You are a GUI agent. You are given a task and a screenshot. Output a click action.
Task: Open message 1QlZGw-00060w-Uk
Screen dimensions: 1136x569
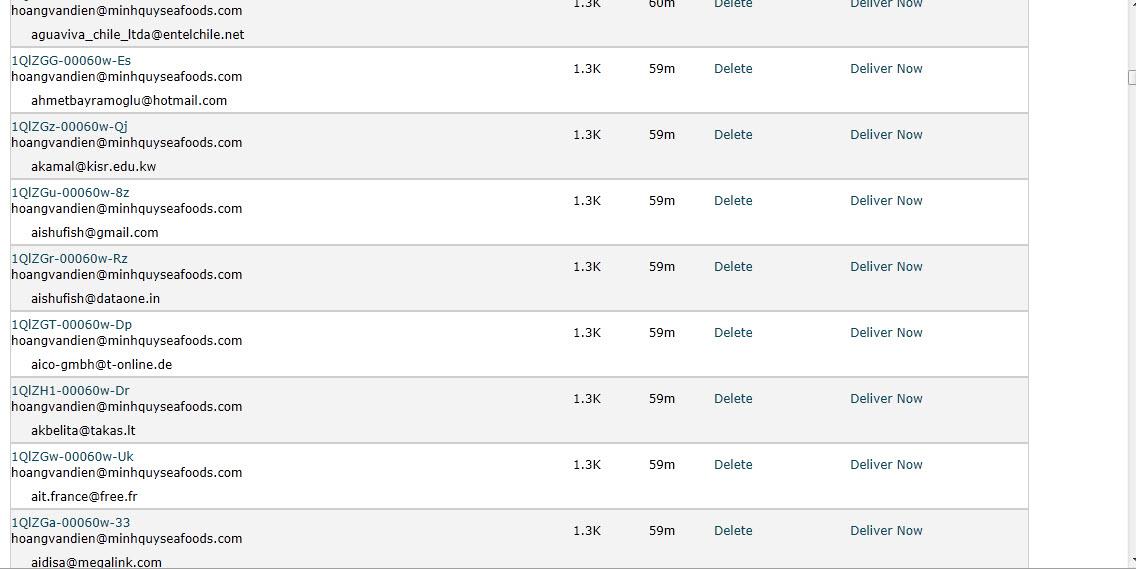(x=72, y=456)
